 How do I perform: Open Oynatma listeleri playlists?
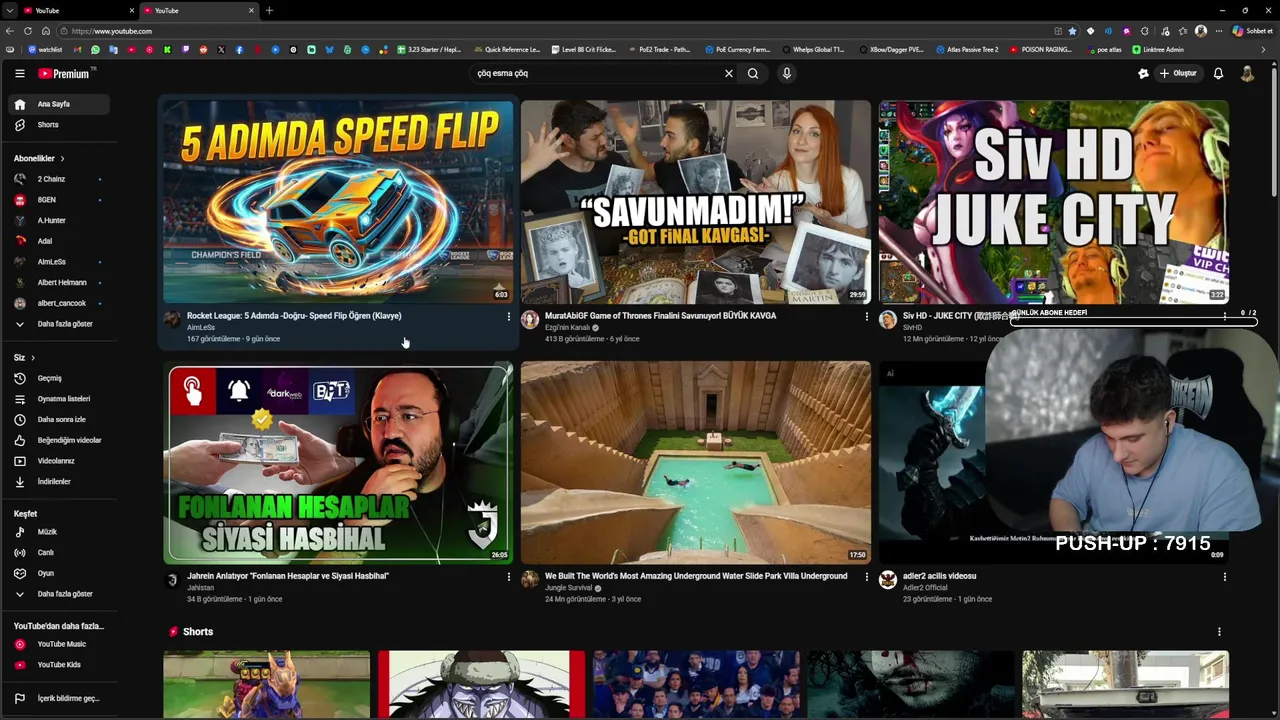pos(59,399)
